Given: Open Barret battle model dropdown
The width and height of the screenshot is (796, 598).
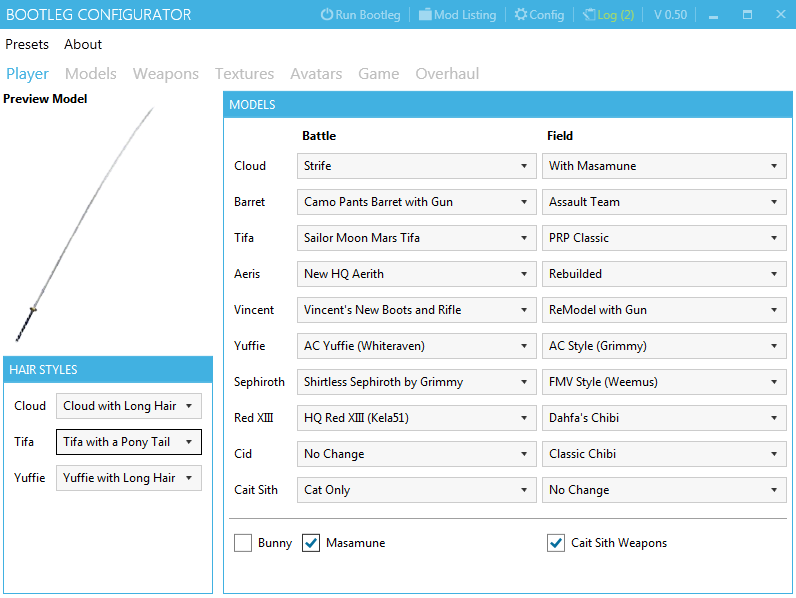Looking at the screenshot, I should coord(416,202).
